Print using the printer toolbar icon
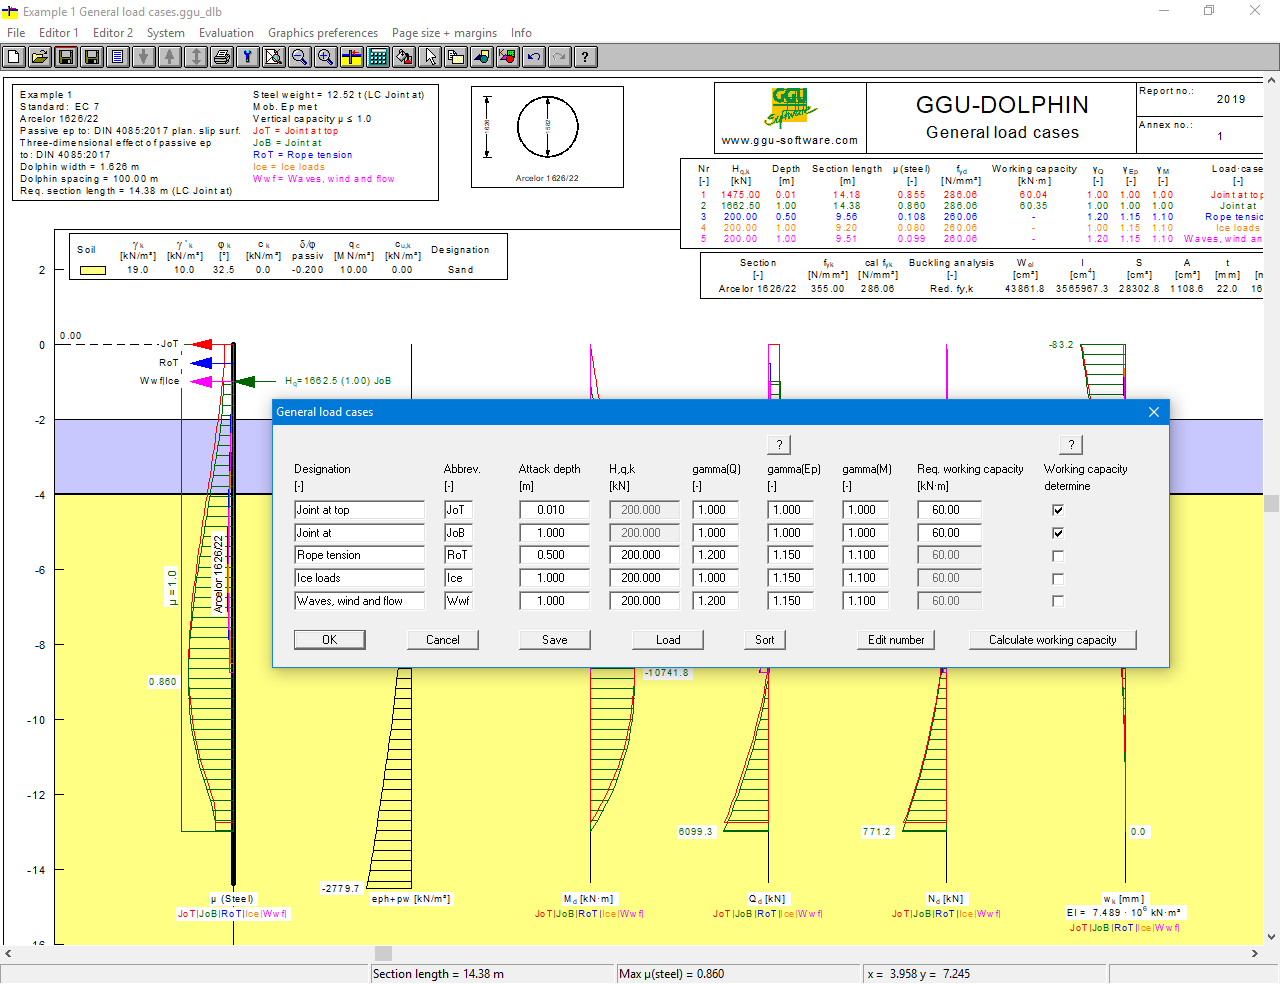The height and width of the screenshot is (984, 1280). pyautogui.click(x=222, y=57)
